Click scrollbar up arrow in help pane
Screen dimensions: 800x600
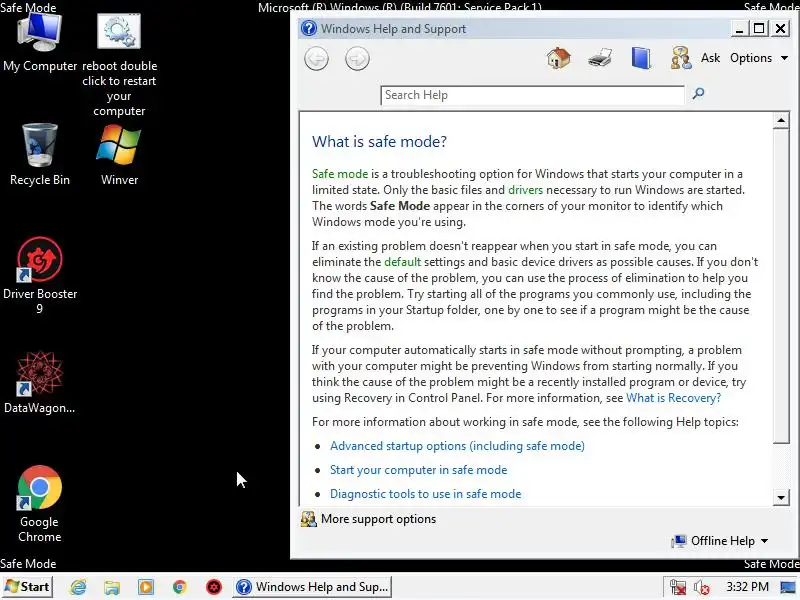coord(781,120)
